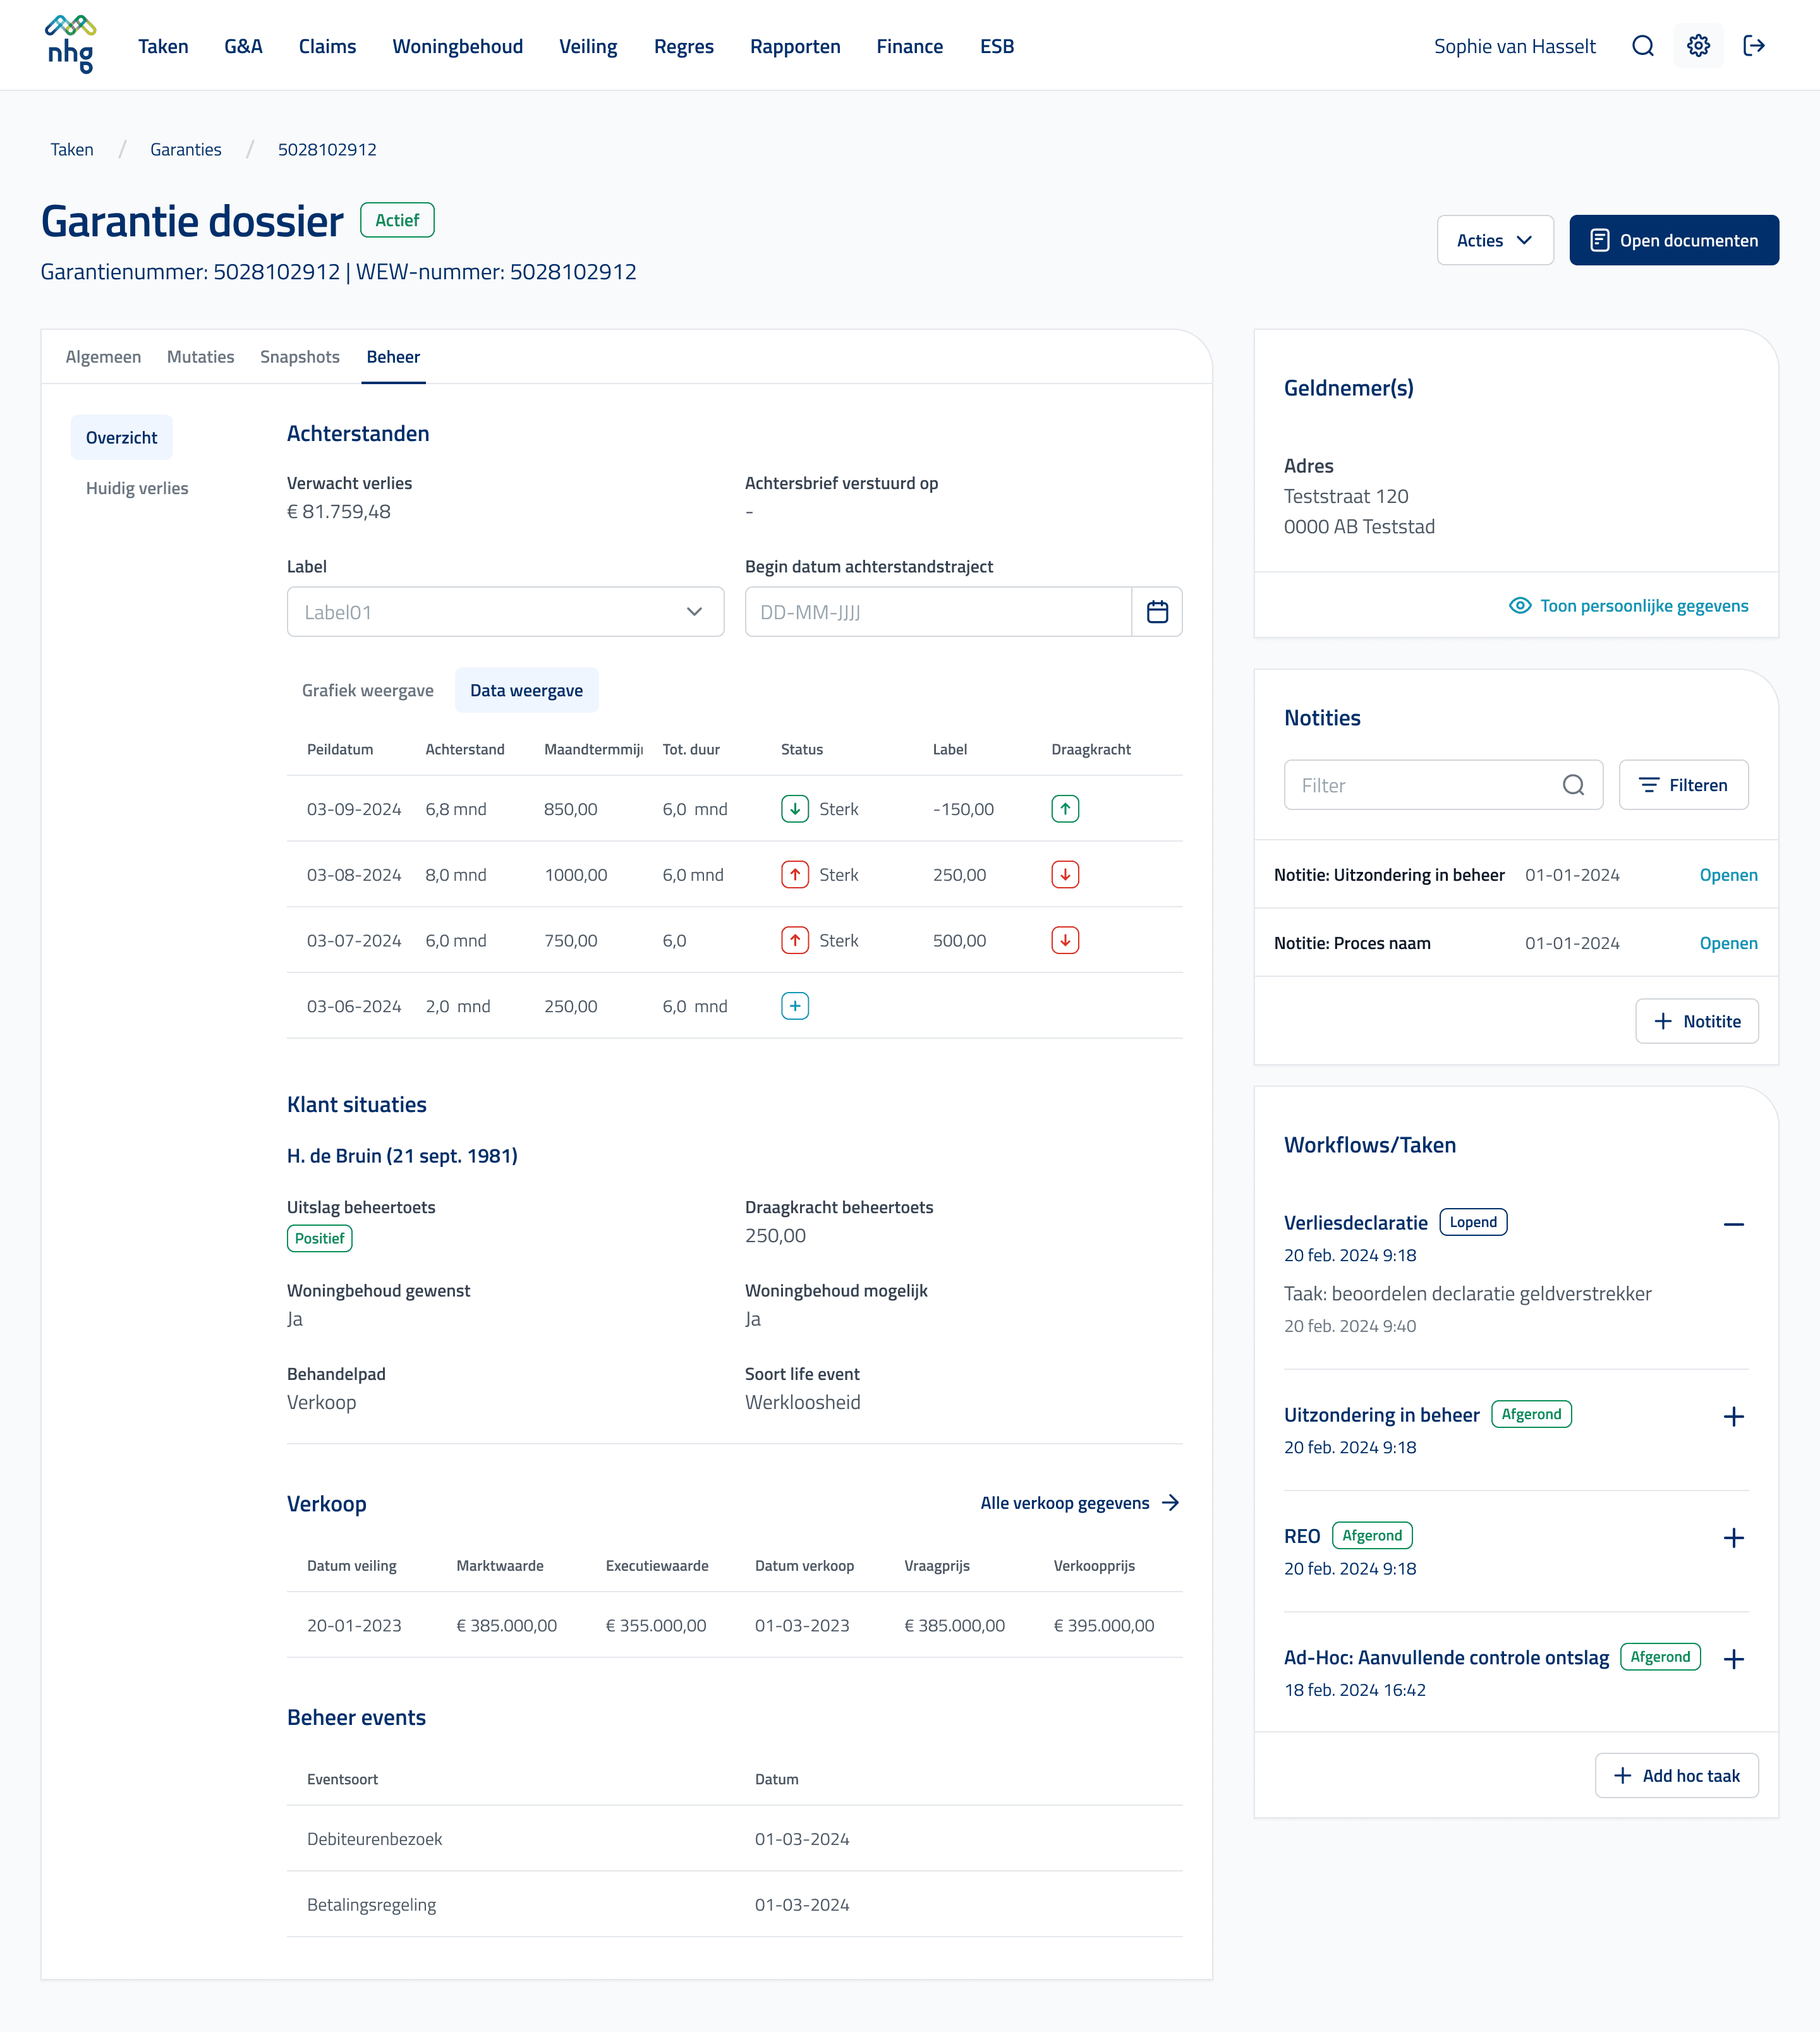The height and width of the screenshot is (2032, 1820).
Task: Open the Woningbehoud menu item
Action: 457,46
